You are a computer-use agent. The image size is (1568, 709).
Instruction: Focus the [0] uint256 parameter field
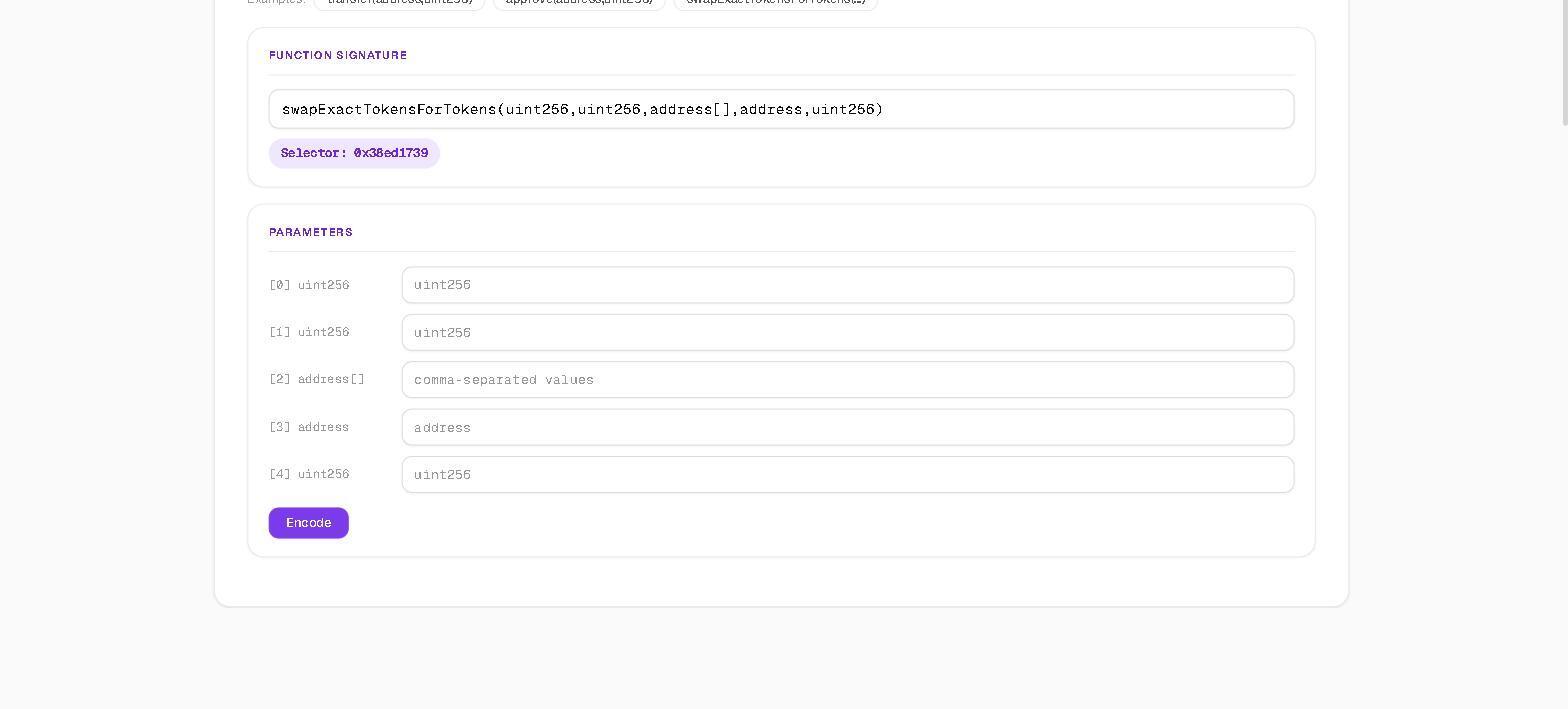[x=848, y=285]
